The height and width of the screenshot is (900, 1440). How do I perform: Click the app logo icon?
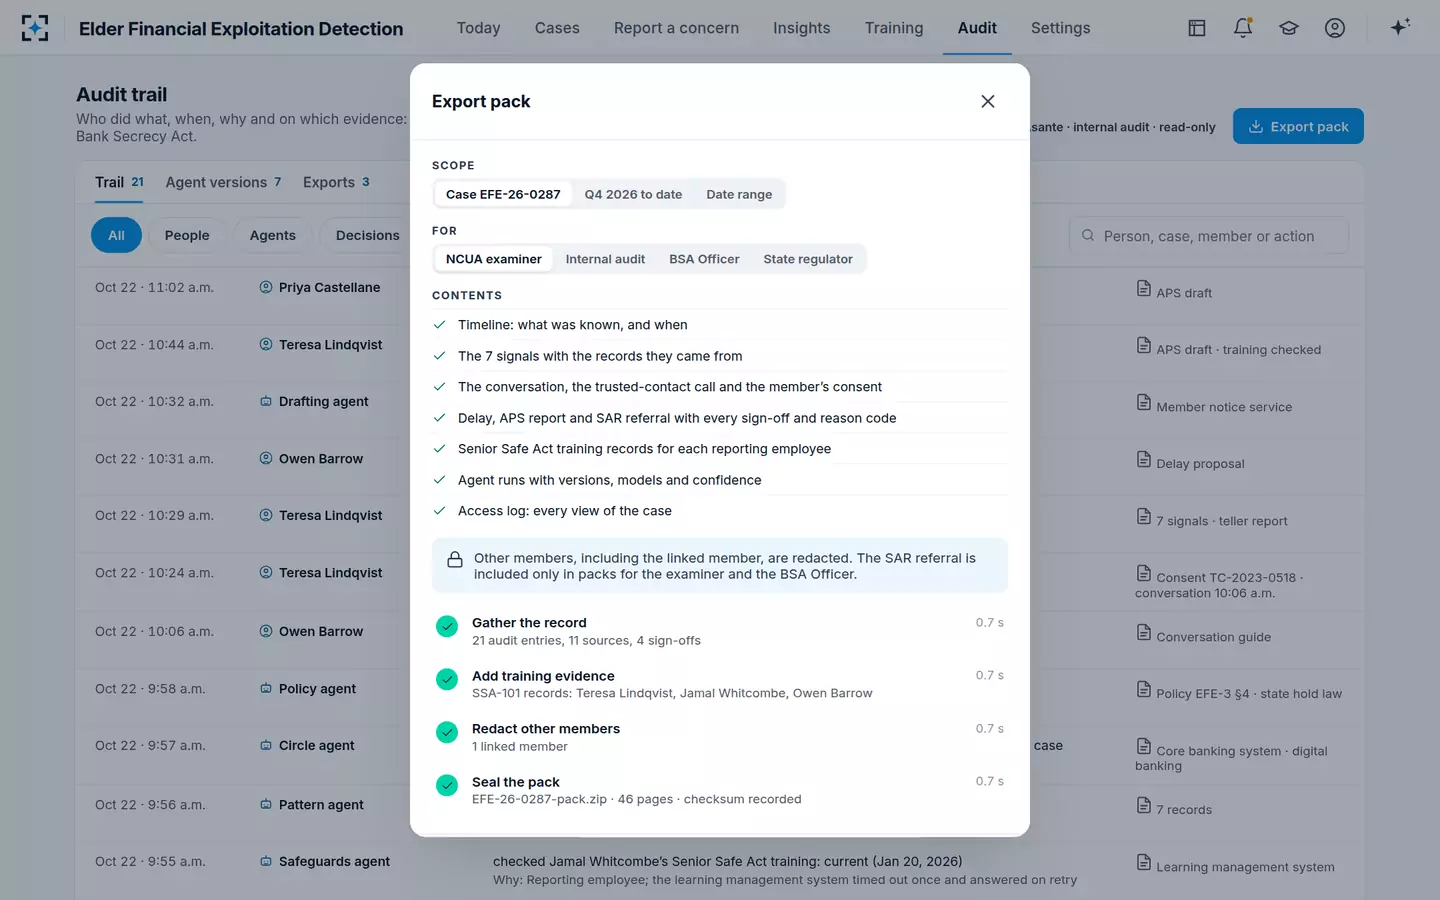[x=35, y=28]
